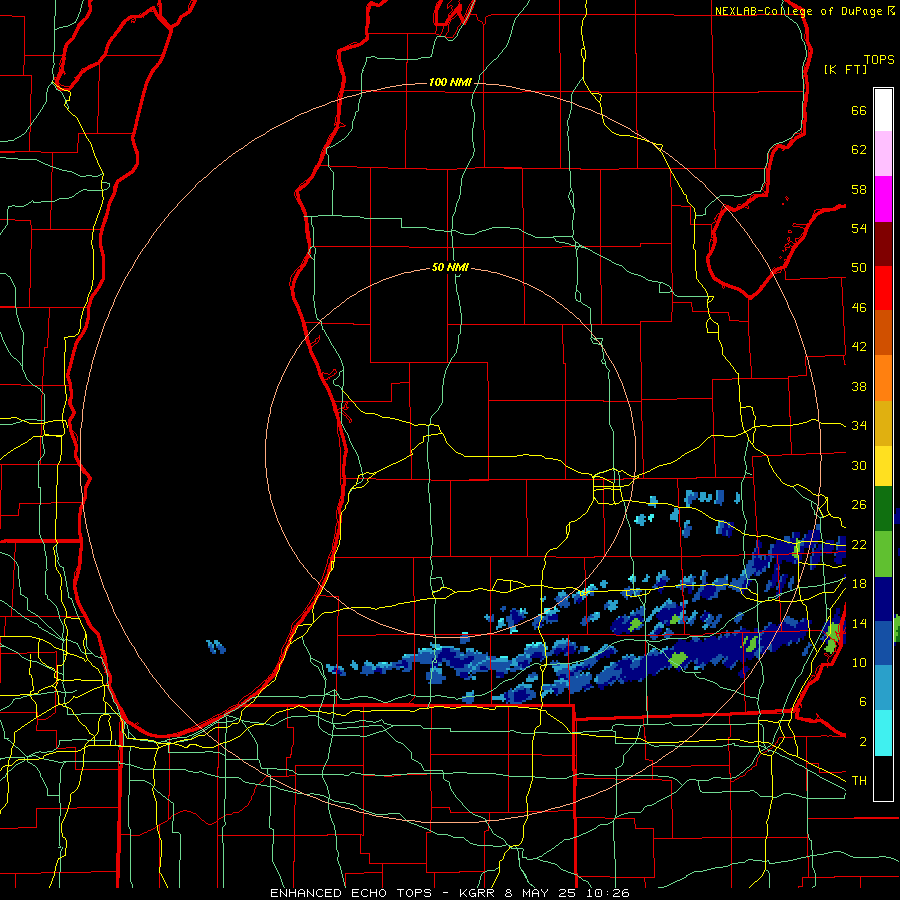Click the orange 42 kft legend swatch
900x900 pixels.
(x=883, y=378)
